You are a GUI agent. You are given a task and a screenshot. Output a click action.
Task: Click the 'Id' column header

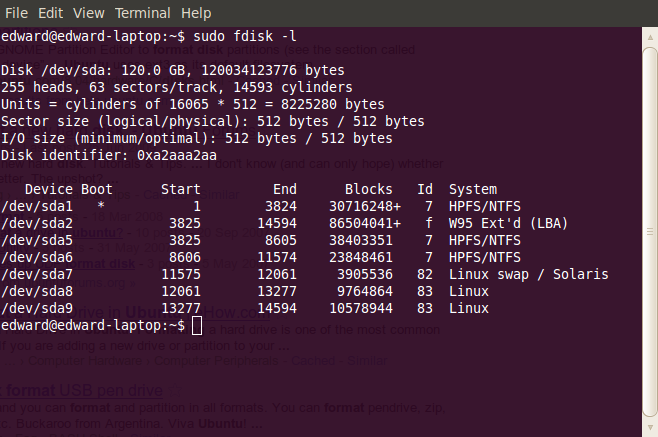click(x=425, y=189)
